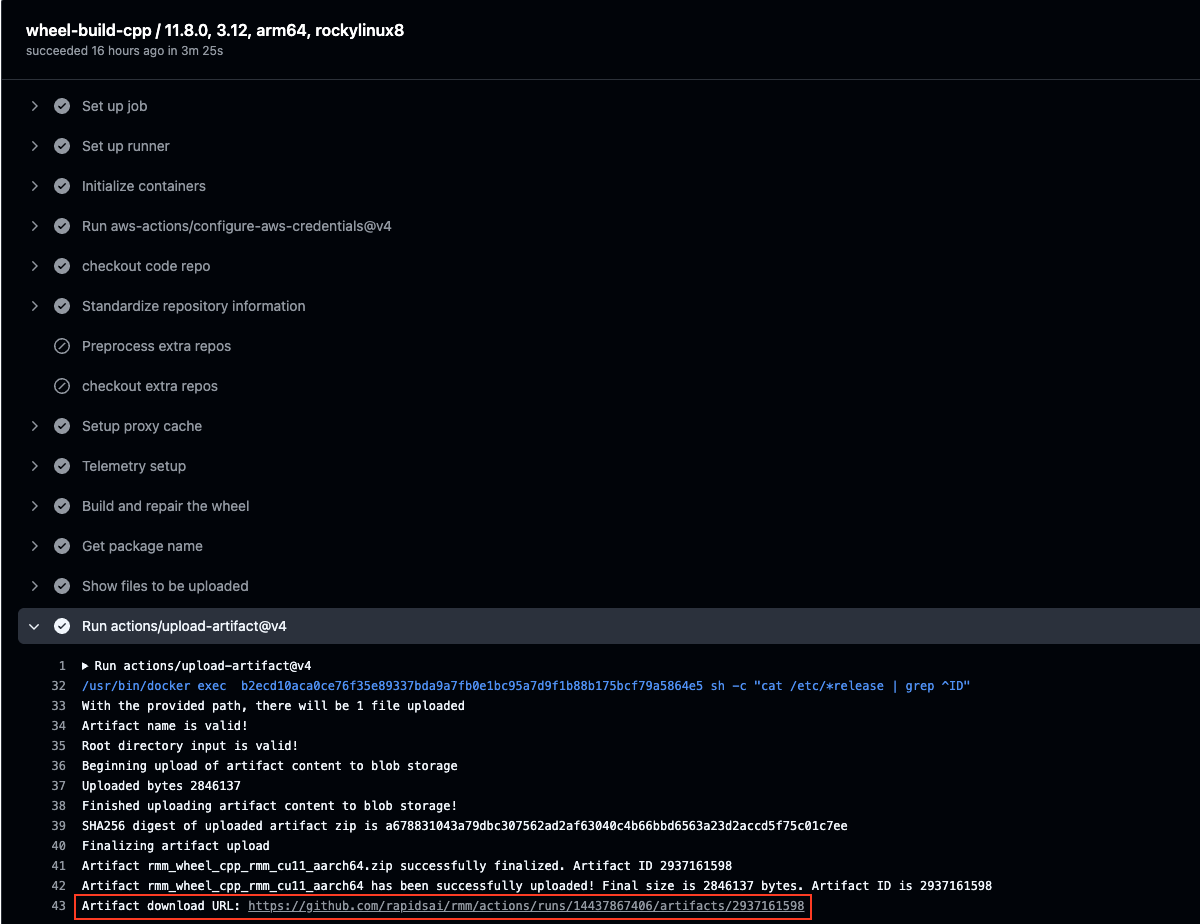Open the artifact download URL link

click(x=526, y=906)
